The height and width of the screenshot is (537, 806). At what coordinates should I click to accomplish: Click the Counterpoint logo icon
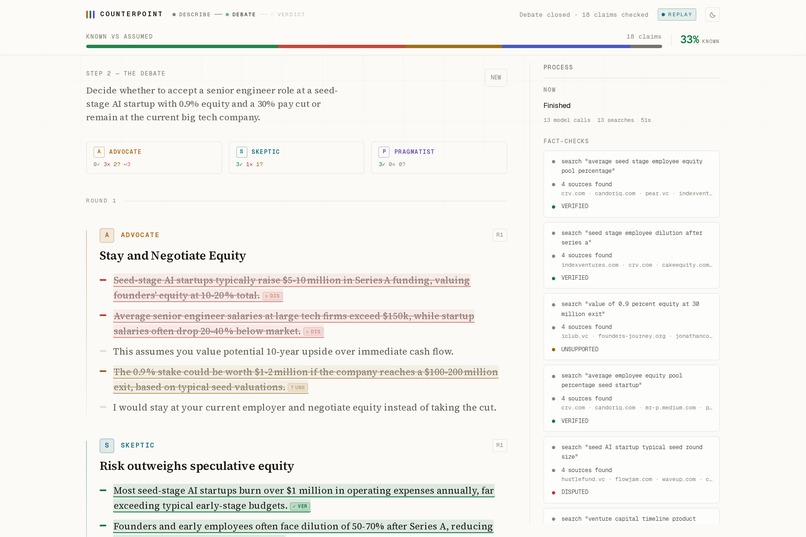90,14
